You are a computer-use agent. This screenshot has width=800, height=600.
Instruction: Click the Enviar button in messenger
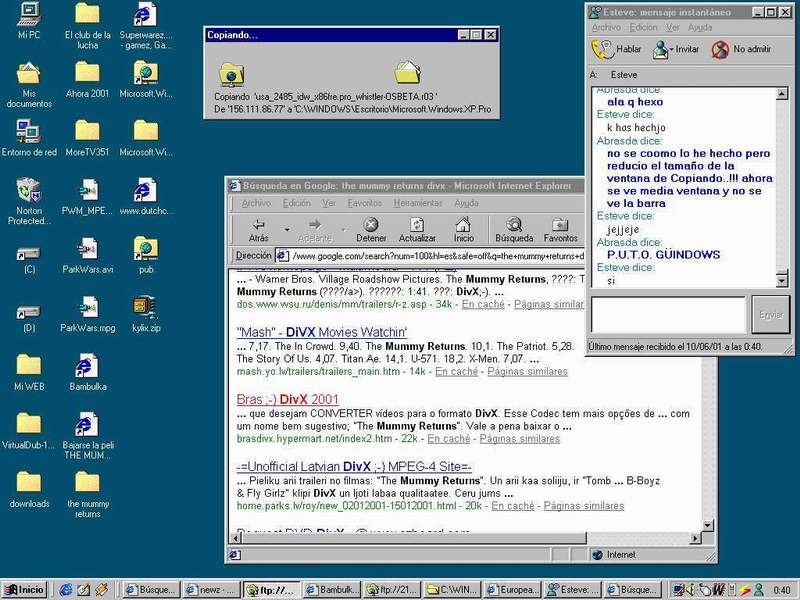[x=771, y=315]
